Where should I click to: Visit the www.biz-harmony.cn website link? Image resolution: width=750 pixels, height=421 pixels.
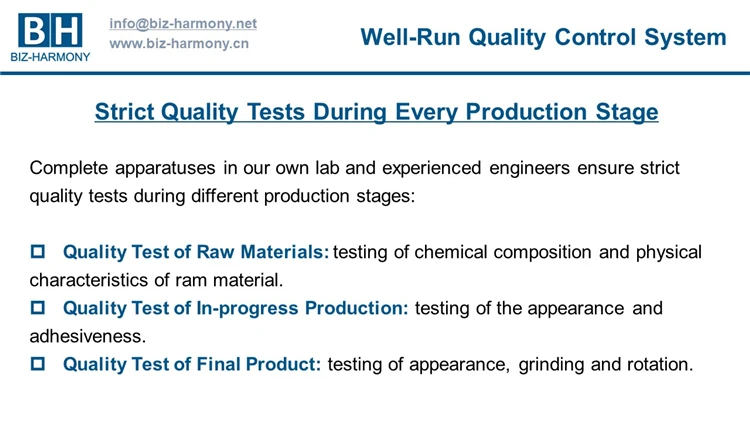tap(179, 44)
